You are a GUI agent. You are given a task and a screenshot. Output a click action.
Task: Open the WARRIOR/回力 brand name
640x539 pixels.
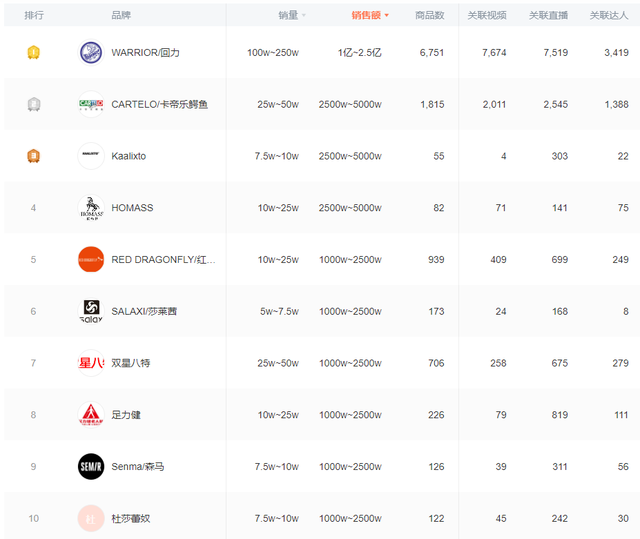pyautogui.click(x=145, y=53)
